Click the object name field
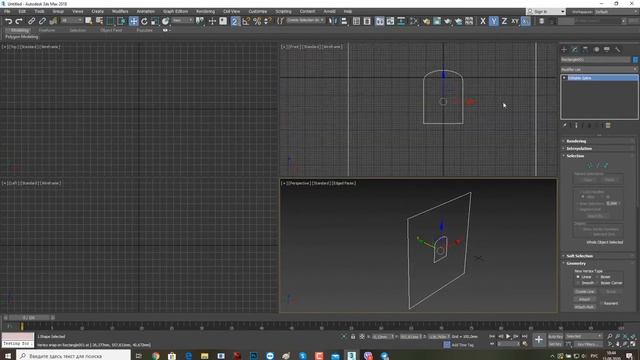The width and height of the screenshot is (640, 360). pos(596,60)
